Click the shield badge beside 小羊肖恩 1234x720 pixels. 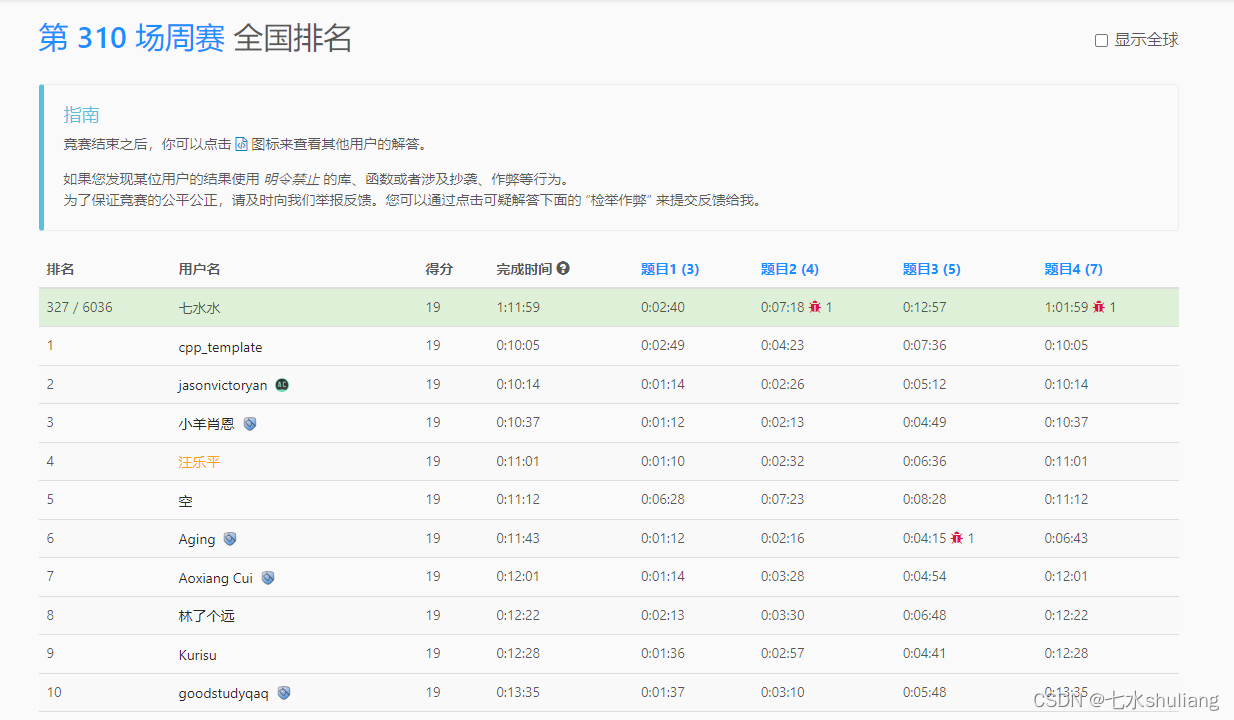pos(250,424)
